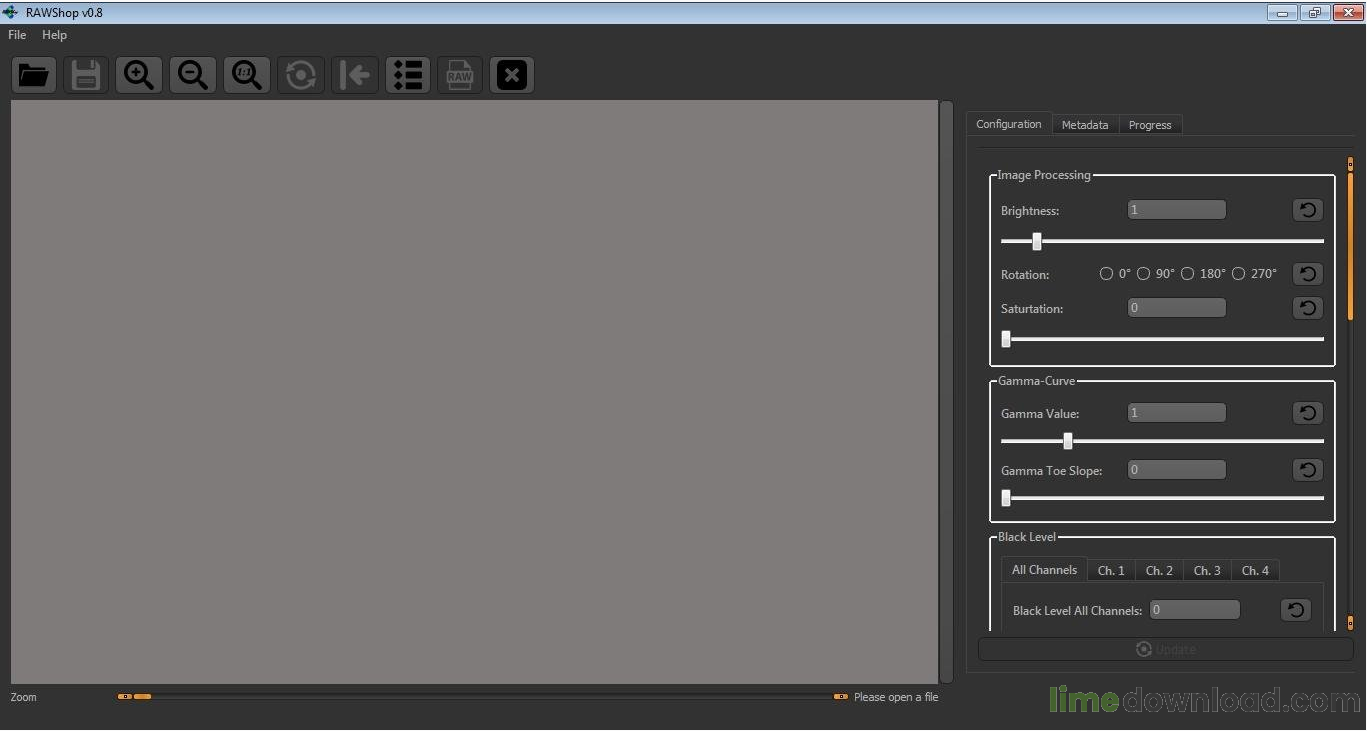Reset the Gamma Value setting
Image resolution: width=1367 pixels, height=731 pixels.
point(1307,413)
